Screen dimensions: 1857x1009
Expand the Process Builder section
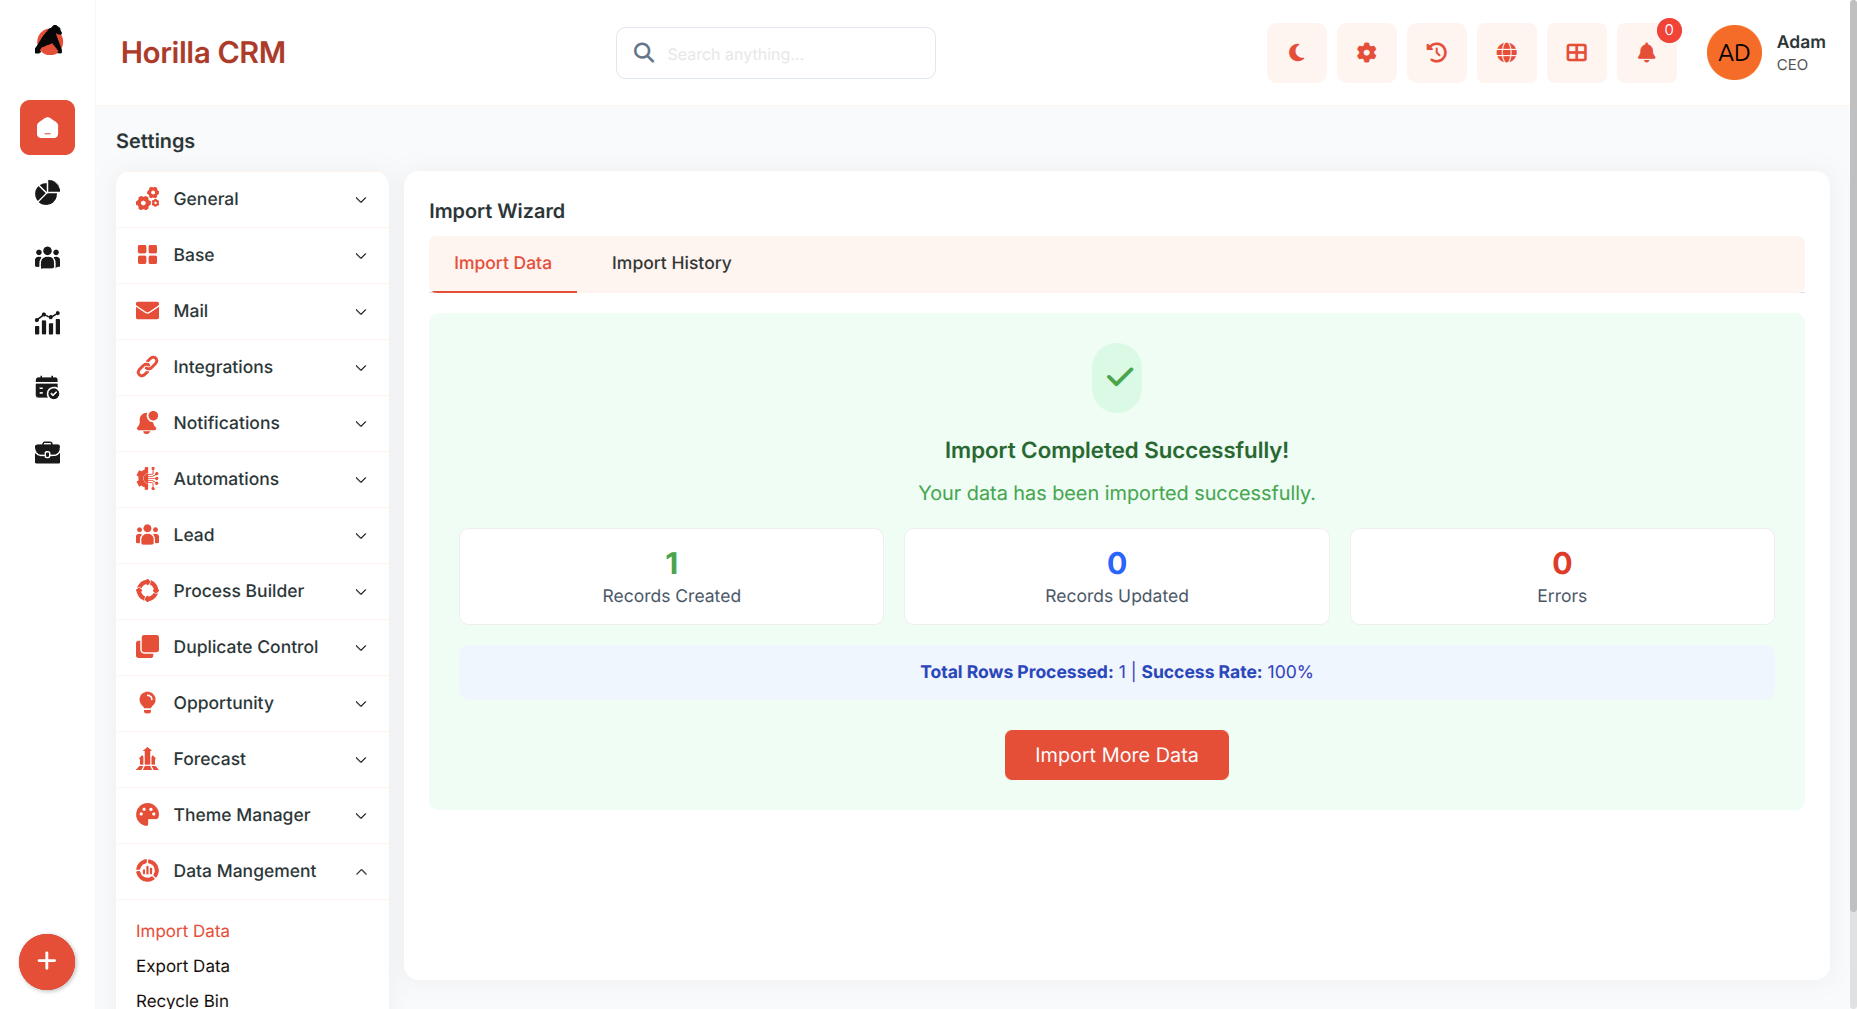pyautogui.click(x=252, y=591)
